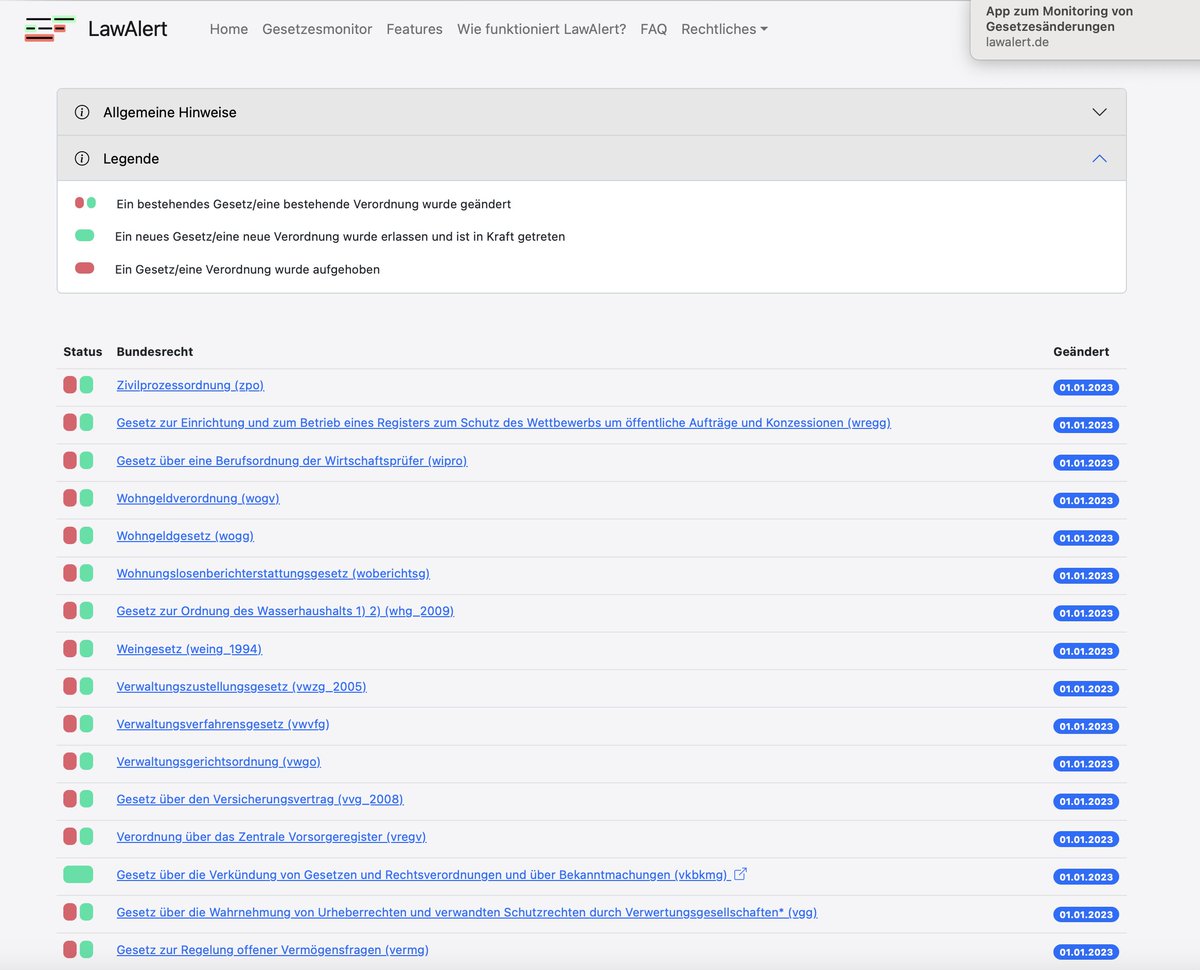Click the info icon beside Legende

(x=82, y=158)
